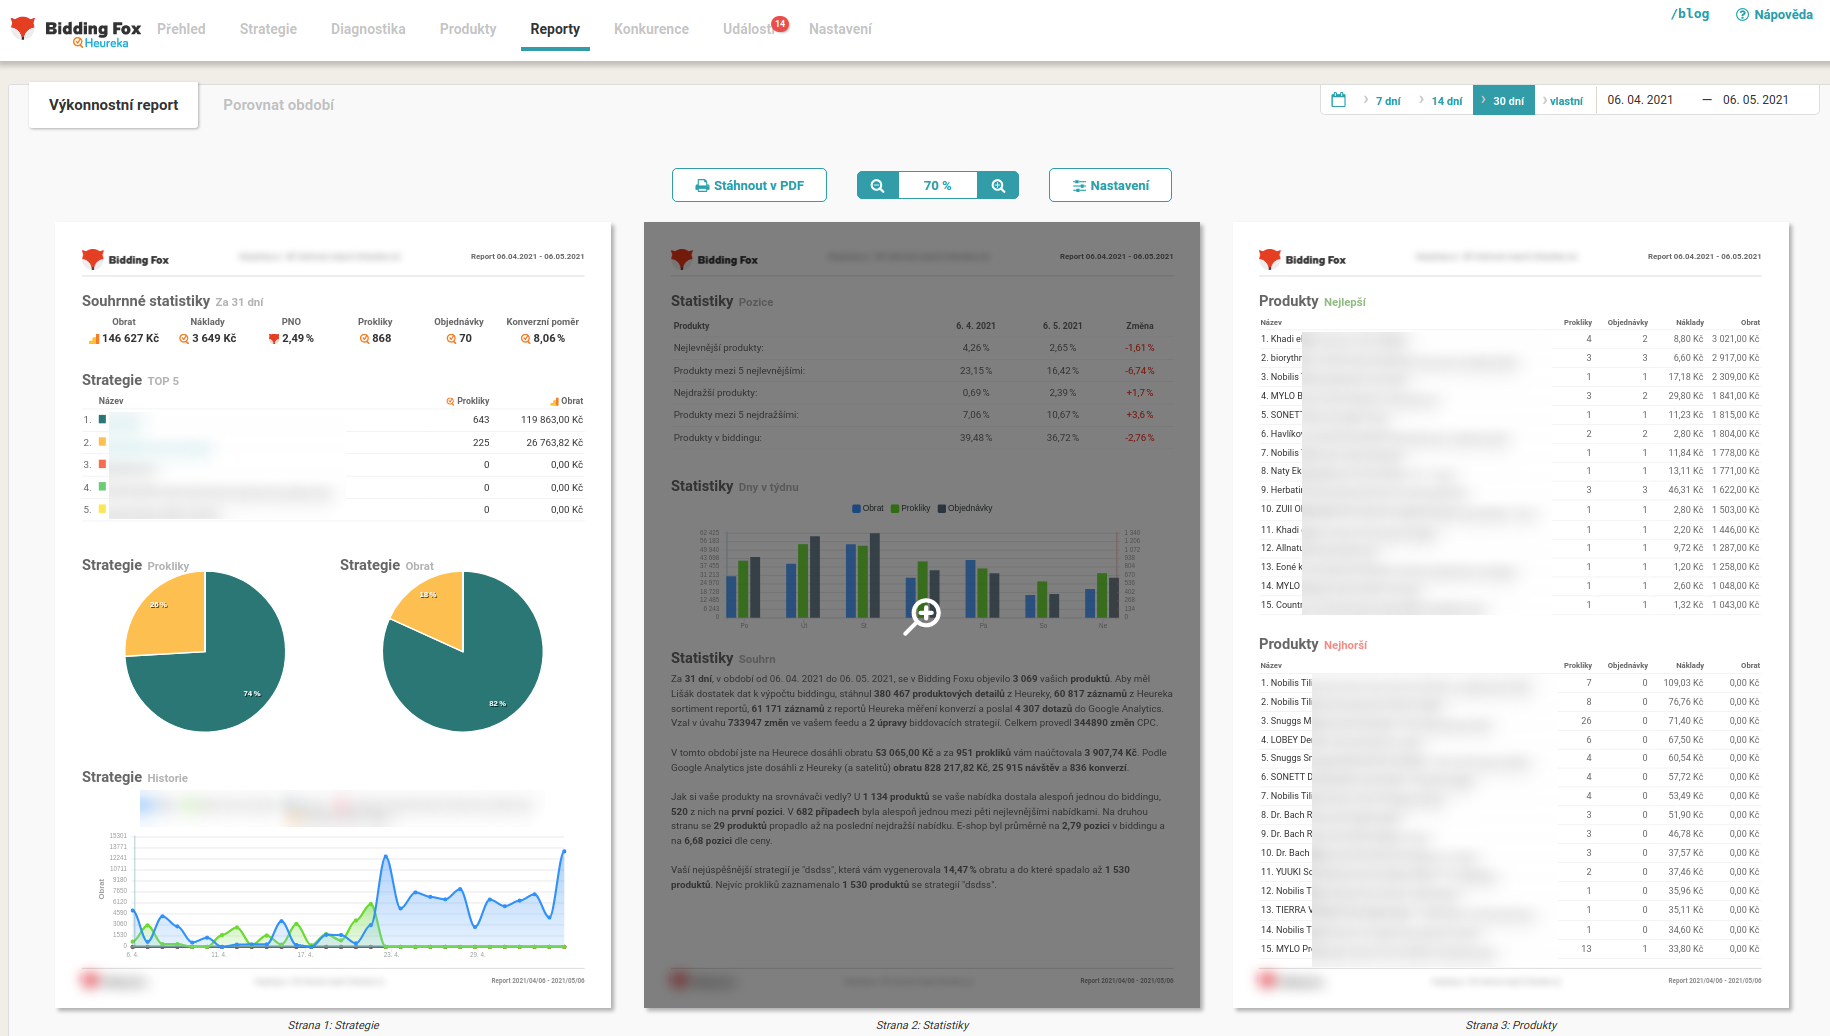The image size is (1830, 1036).
Task: Click PNO icon in summary statistics
Action: point(274,339)
